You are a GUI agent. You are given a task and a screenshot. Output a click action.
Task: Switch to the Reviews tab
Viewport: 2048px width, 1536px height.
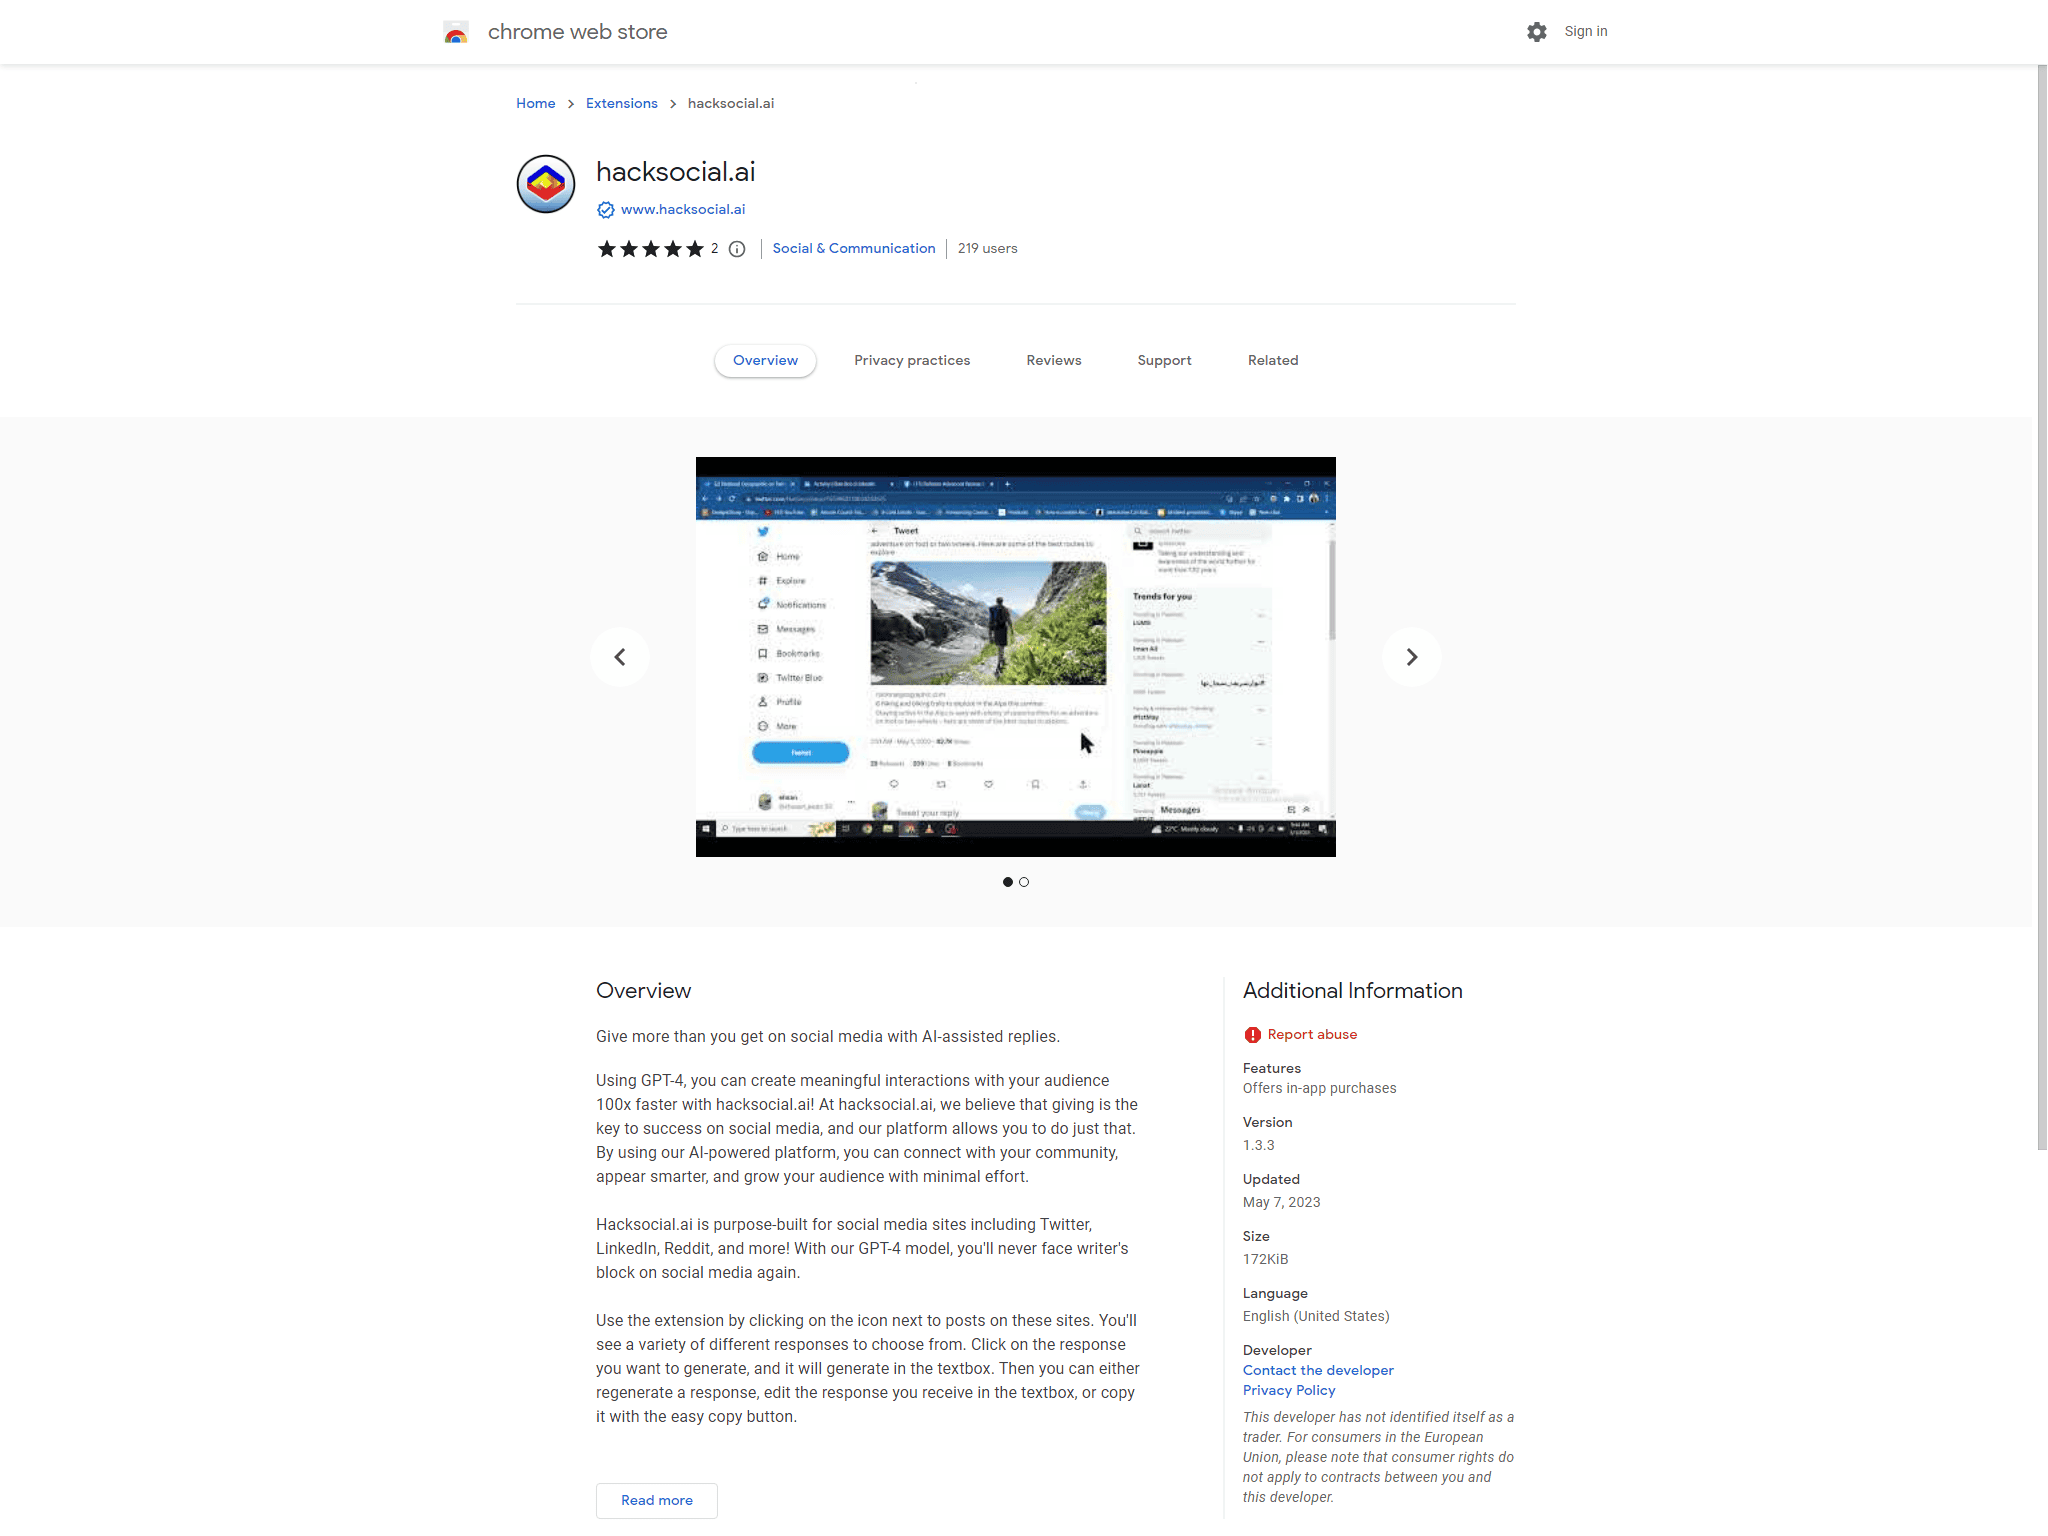(1054, 361)
